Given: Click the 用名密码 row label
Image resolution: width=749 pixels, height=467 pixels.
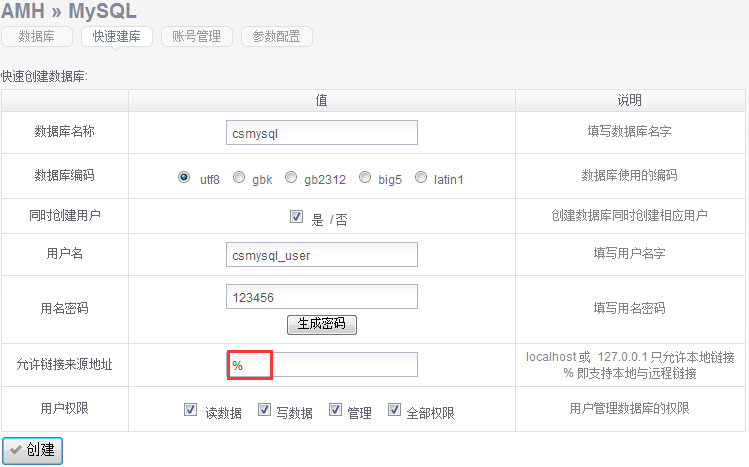Looking at the screenshot, I should pos(64,308).
